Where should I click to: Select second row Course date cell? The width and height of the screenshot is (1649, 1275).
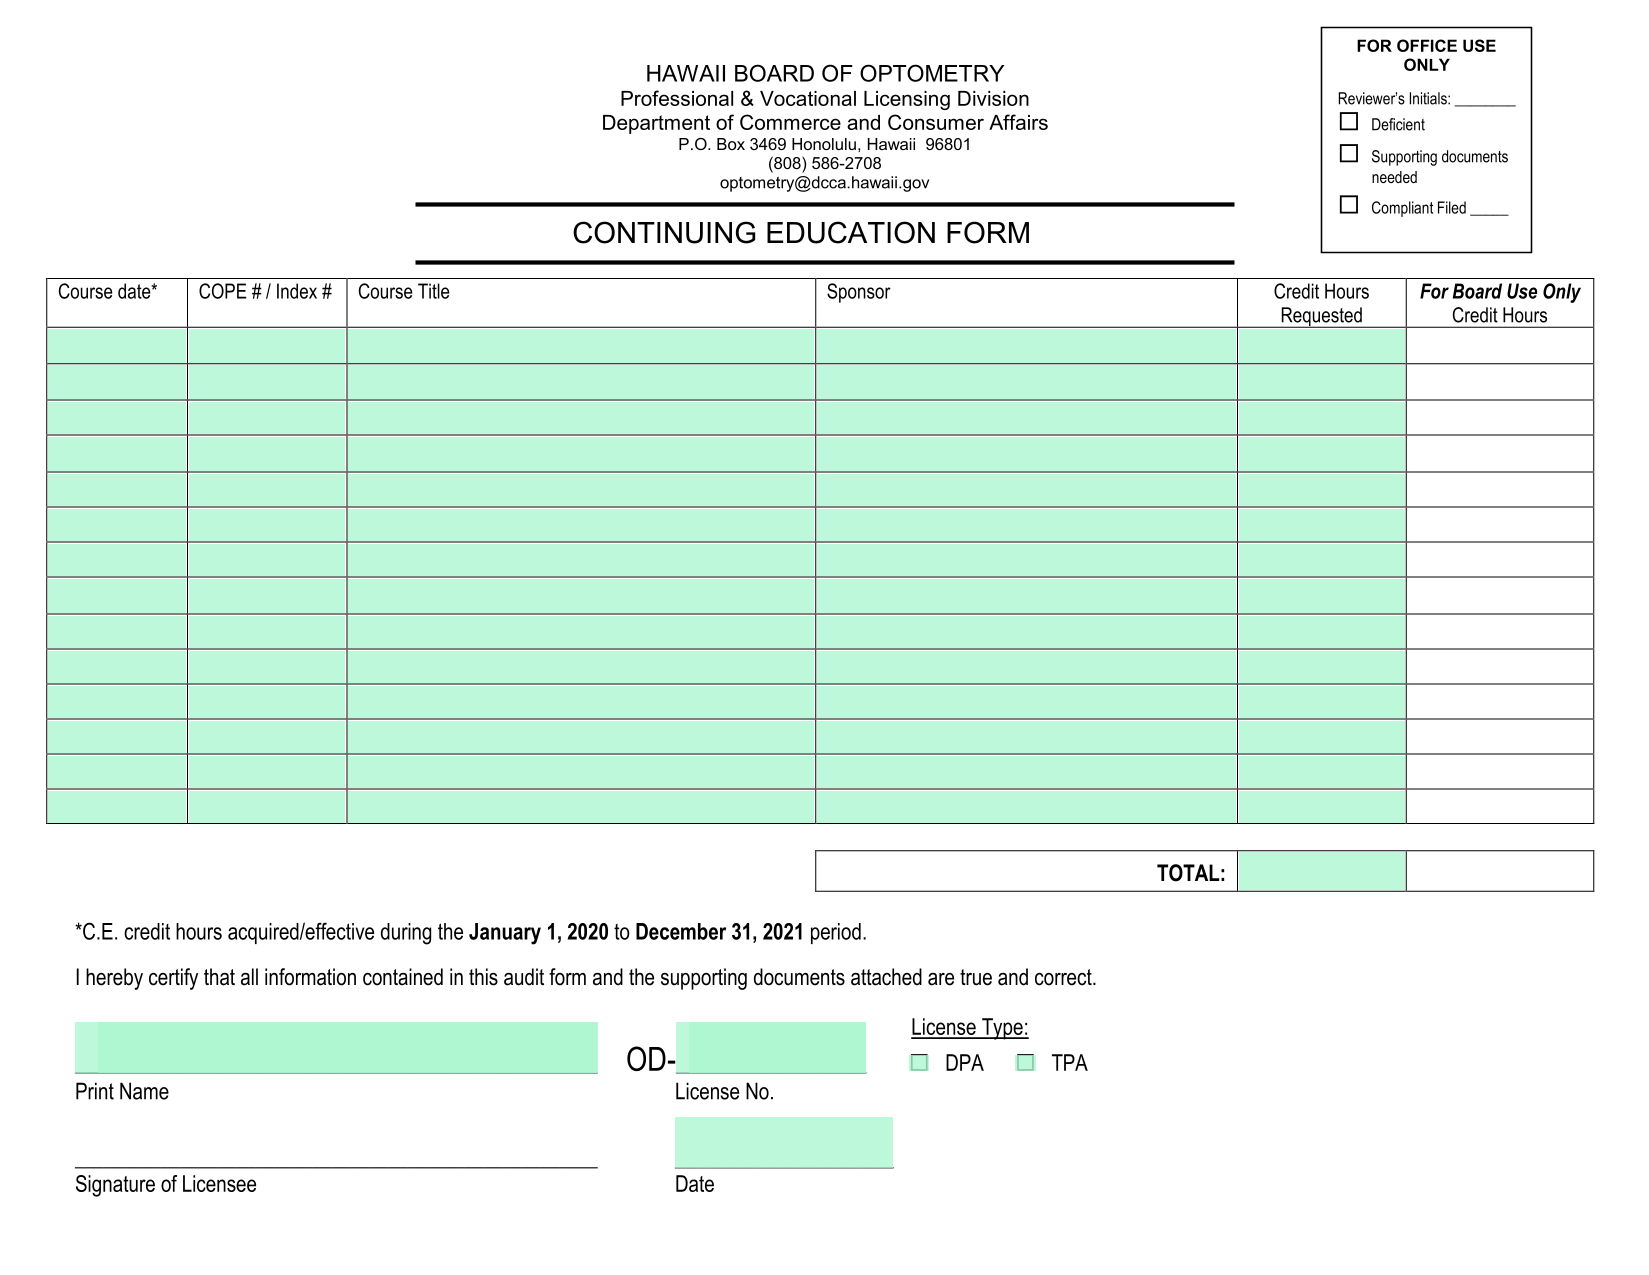pos(117,382)
